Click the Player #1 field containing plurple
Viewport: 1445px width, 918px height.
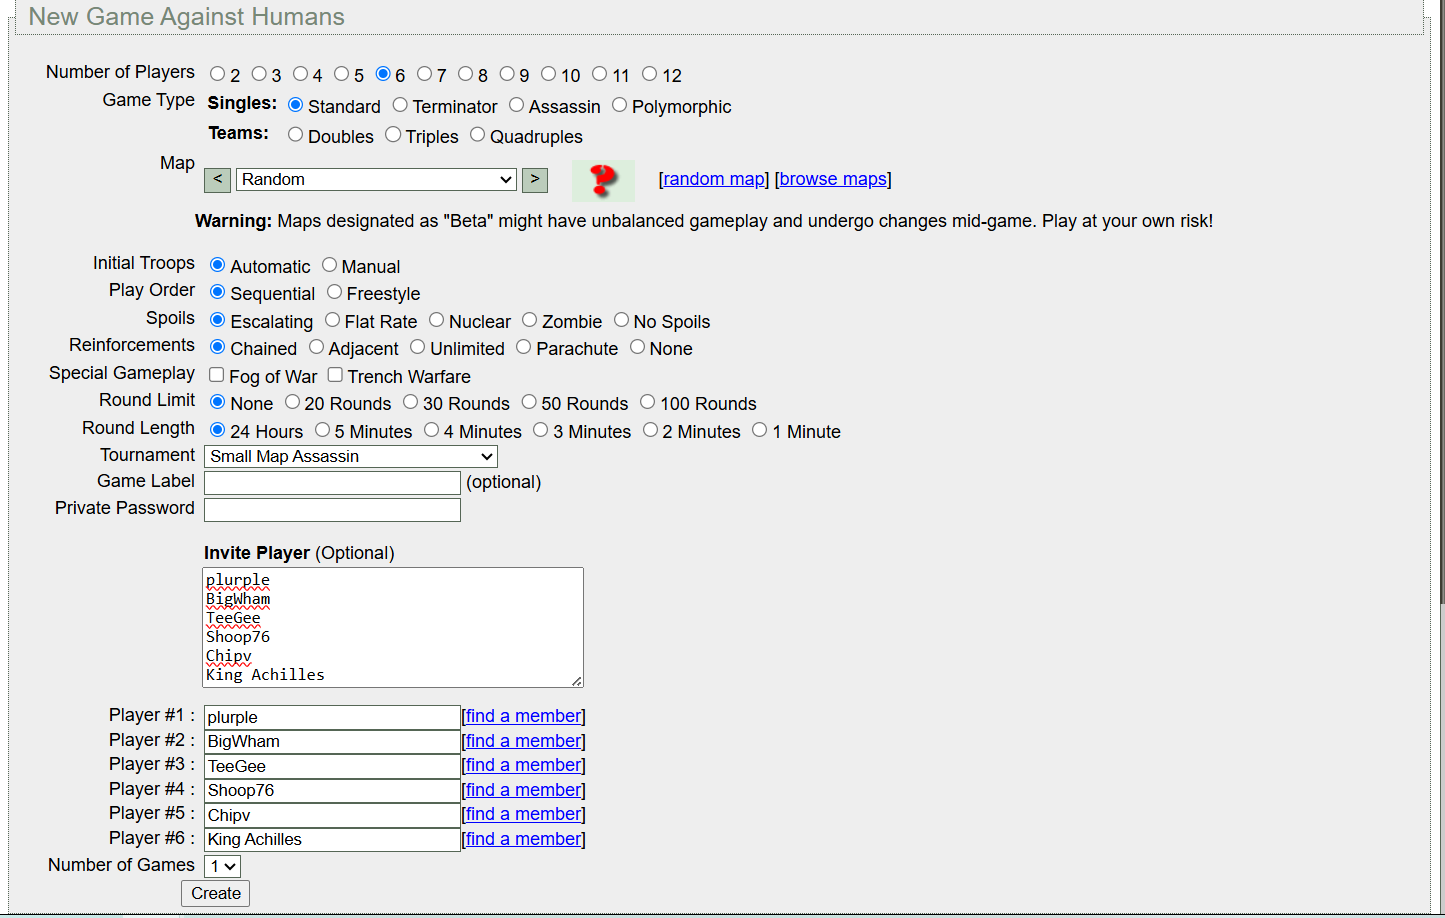pyautogui.click(x=332, y=717)
